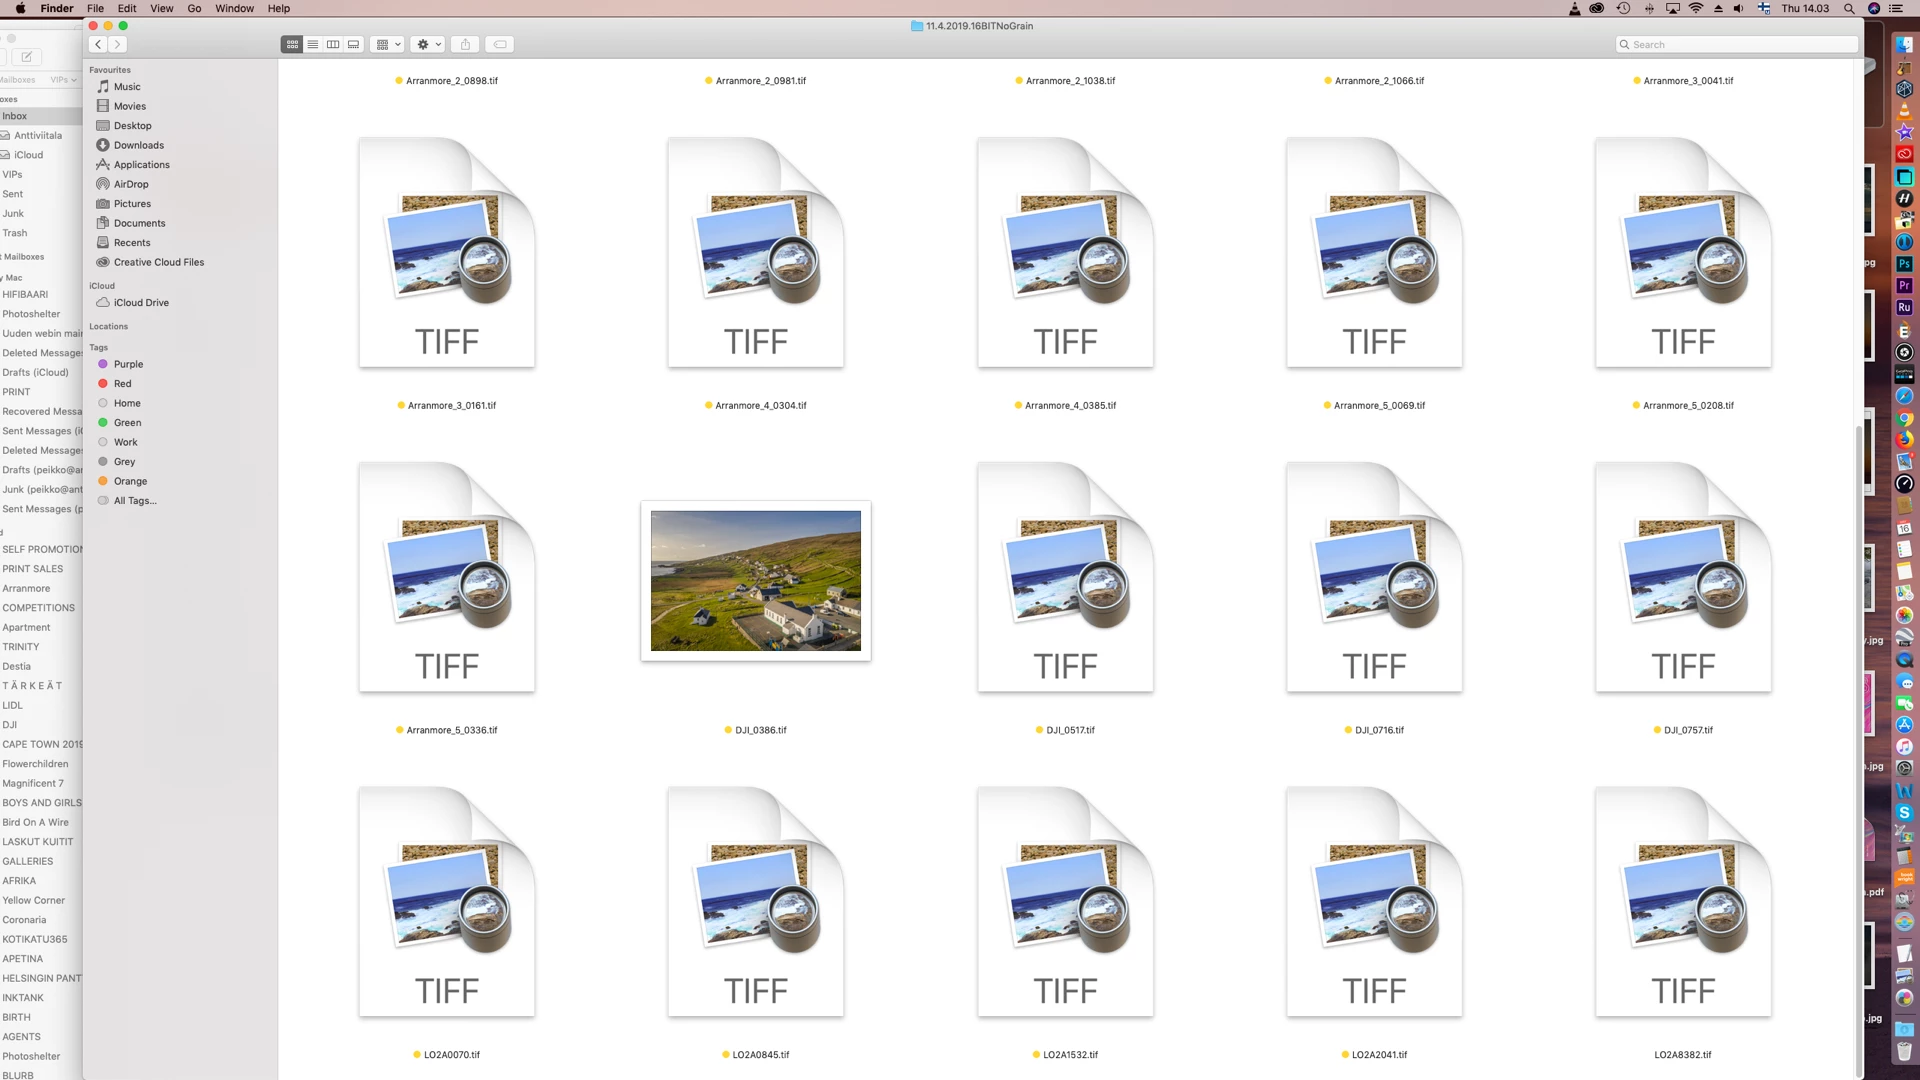The width and height of the screenshot is (1920, 1080).
Task: Switch to column view
Action: tap(333, 44)
